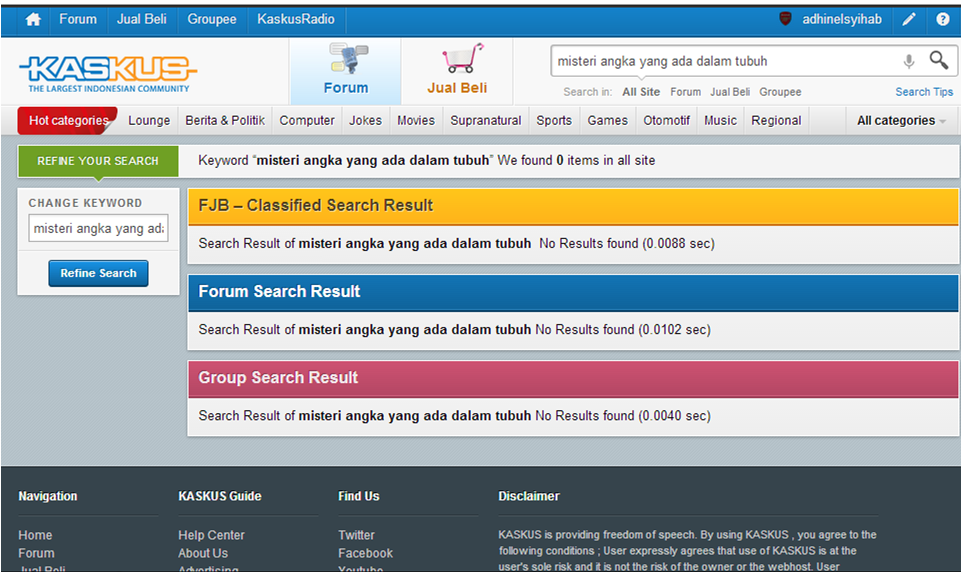Open the Sports category
The height and width of the screenshot is (573, 962).
554,121
